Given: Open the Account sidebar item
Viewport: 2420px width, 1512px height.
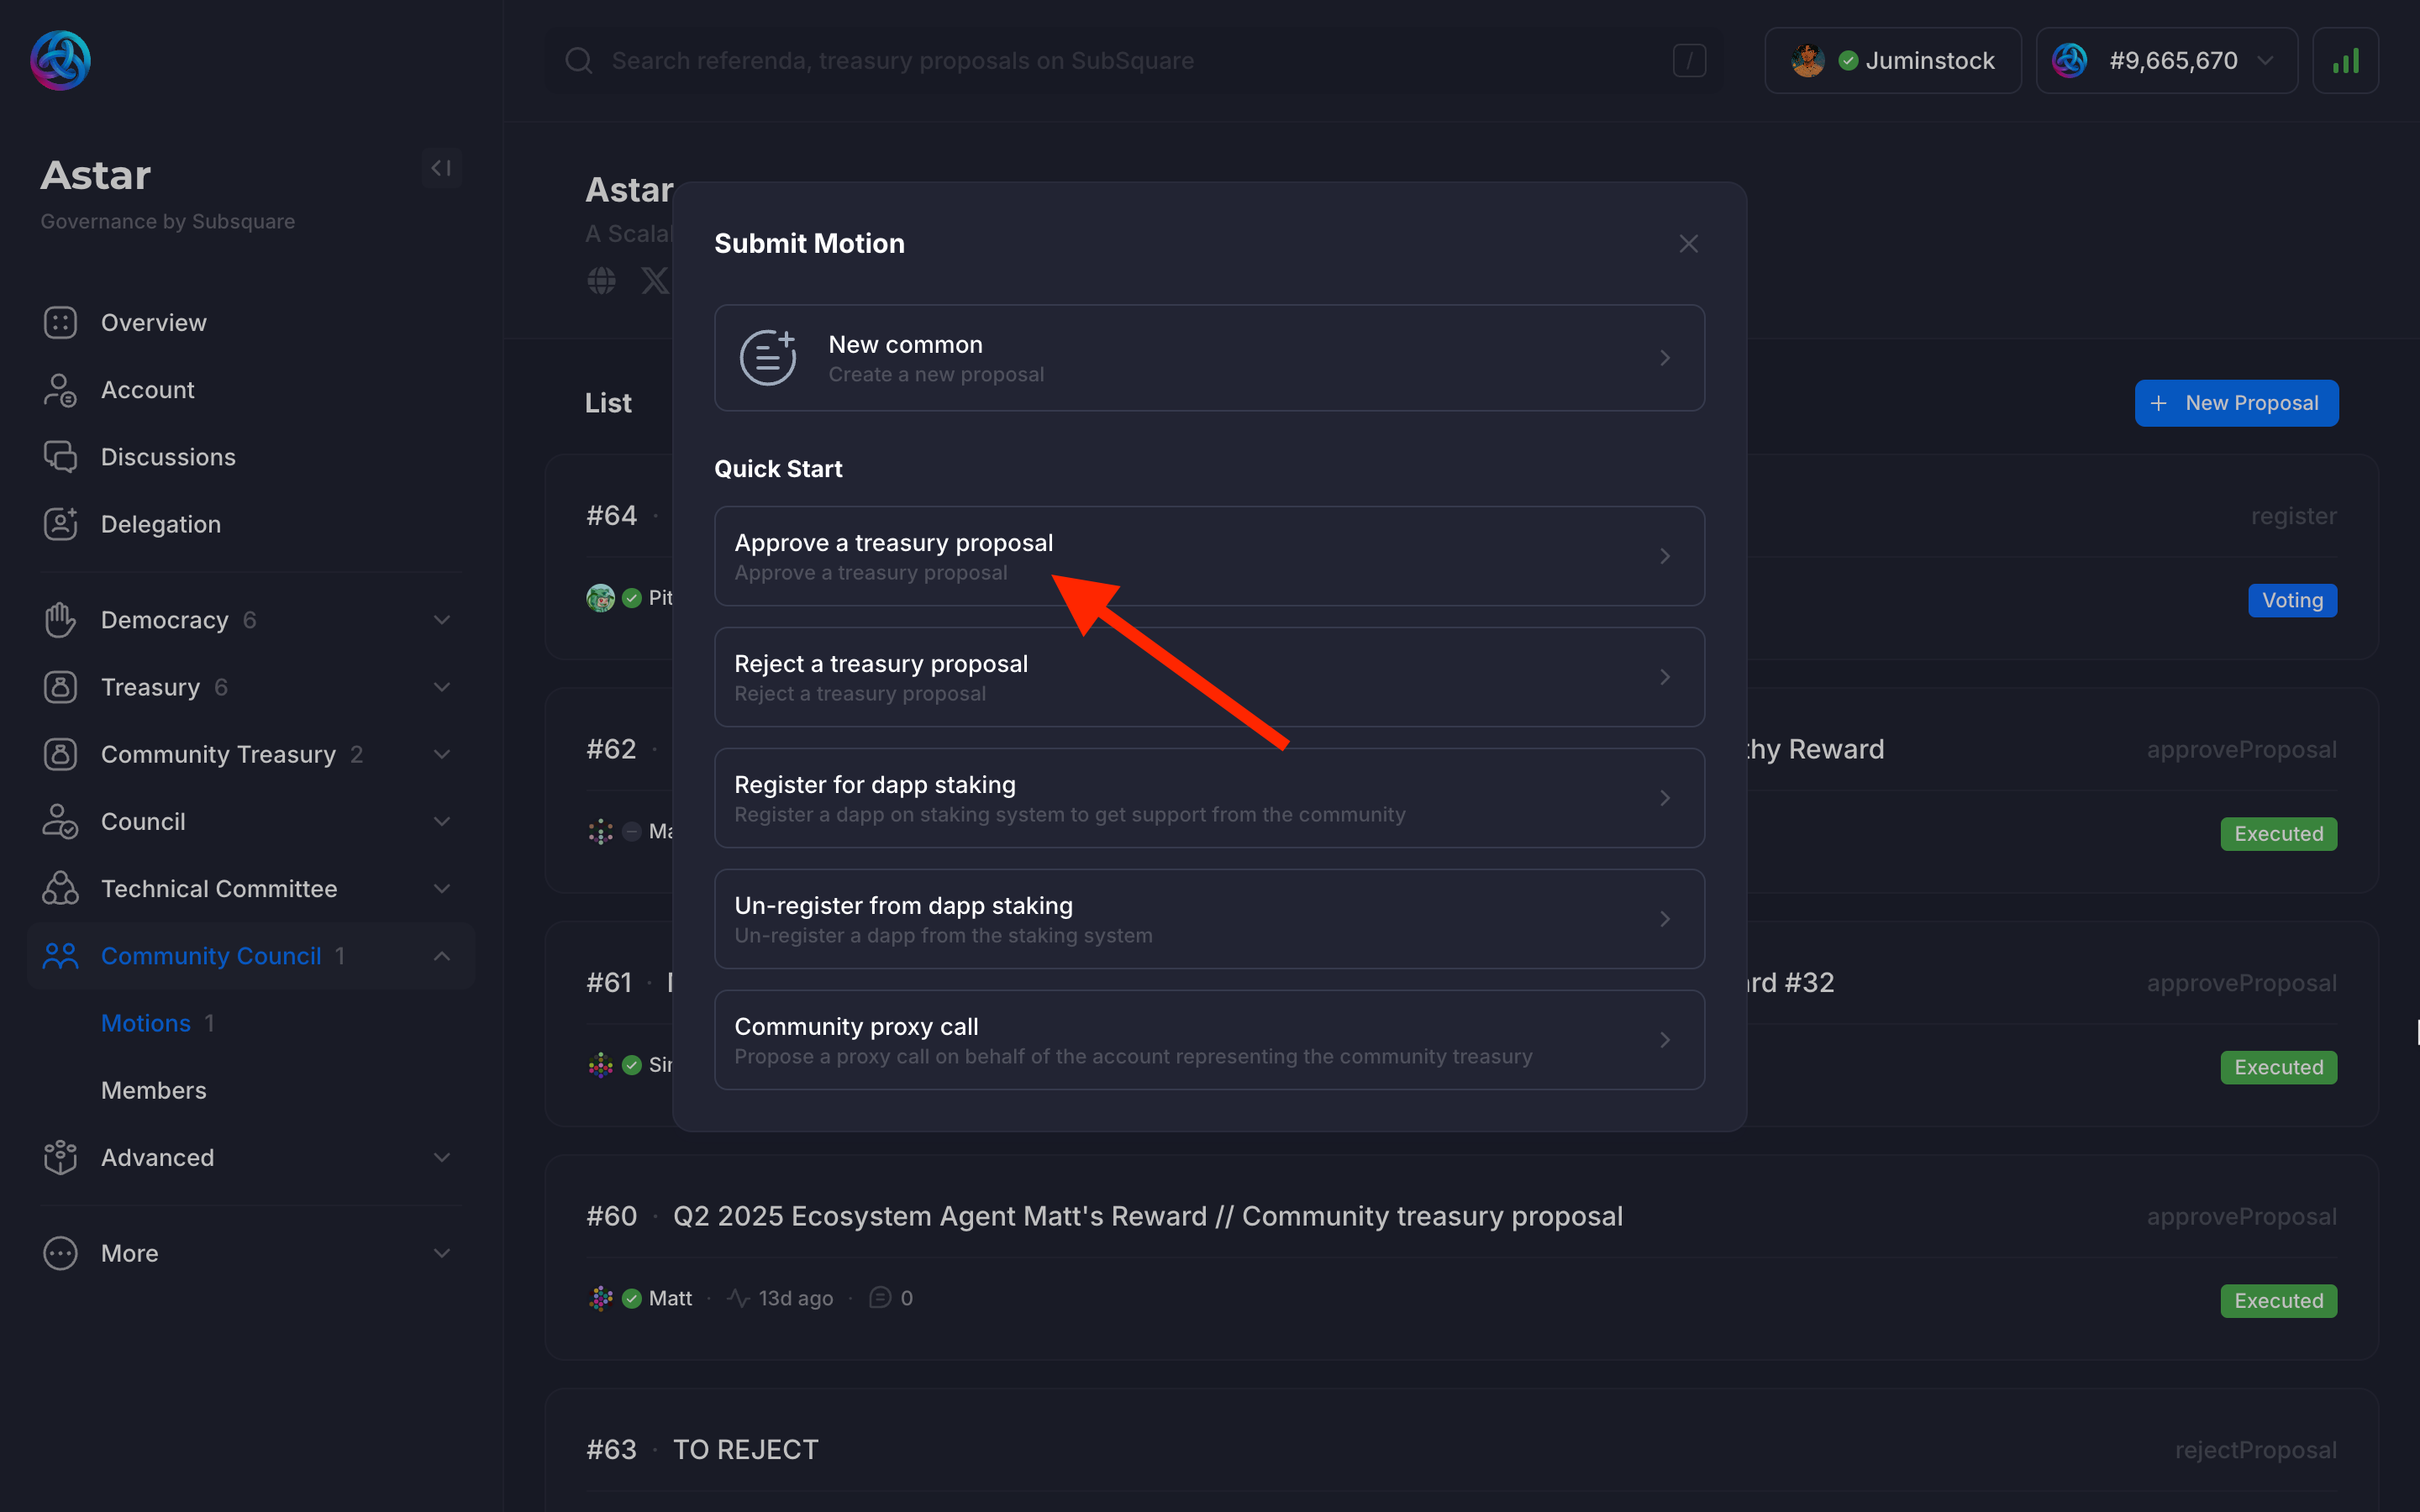Looking at the screenshot, I should (x=147, y=390).
